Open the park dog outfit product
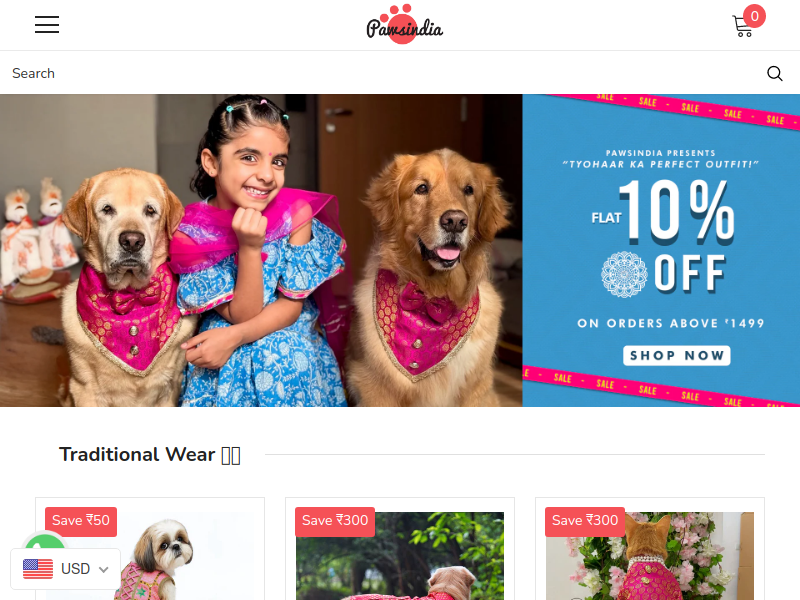 tap(400, 556)
